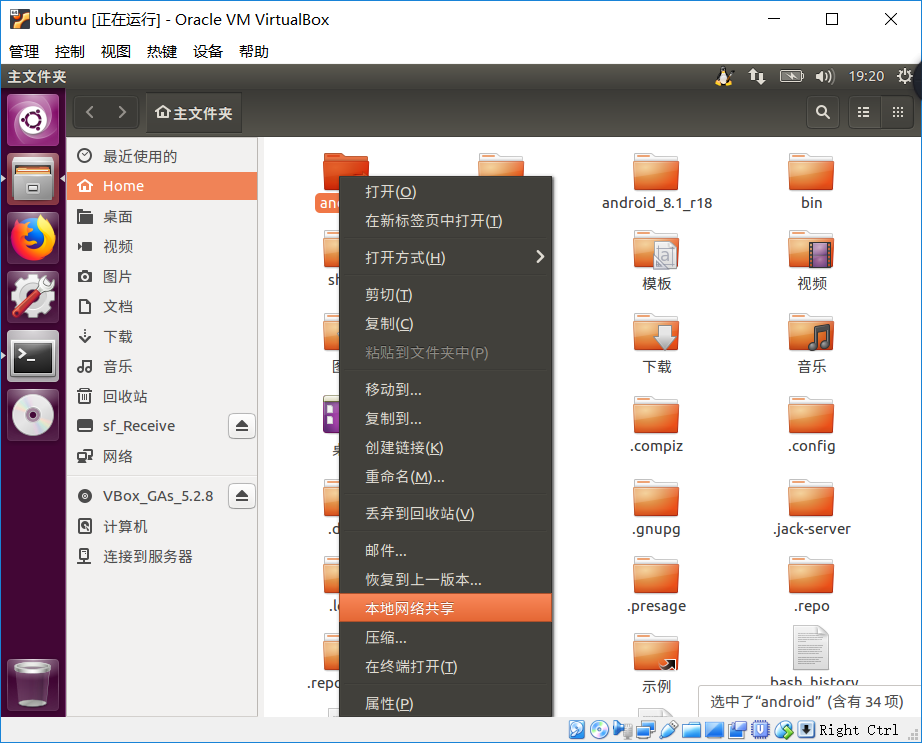
Task: Click VirtualBox status bar optical disk icon
Action: click(x=599, y=729)
